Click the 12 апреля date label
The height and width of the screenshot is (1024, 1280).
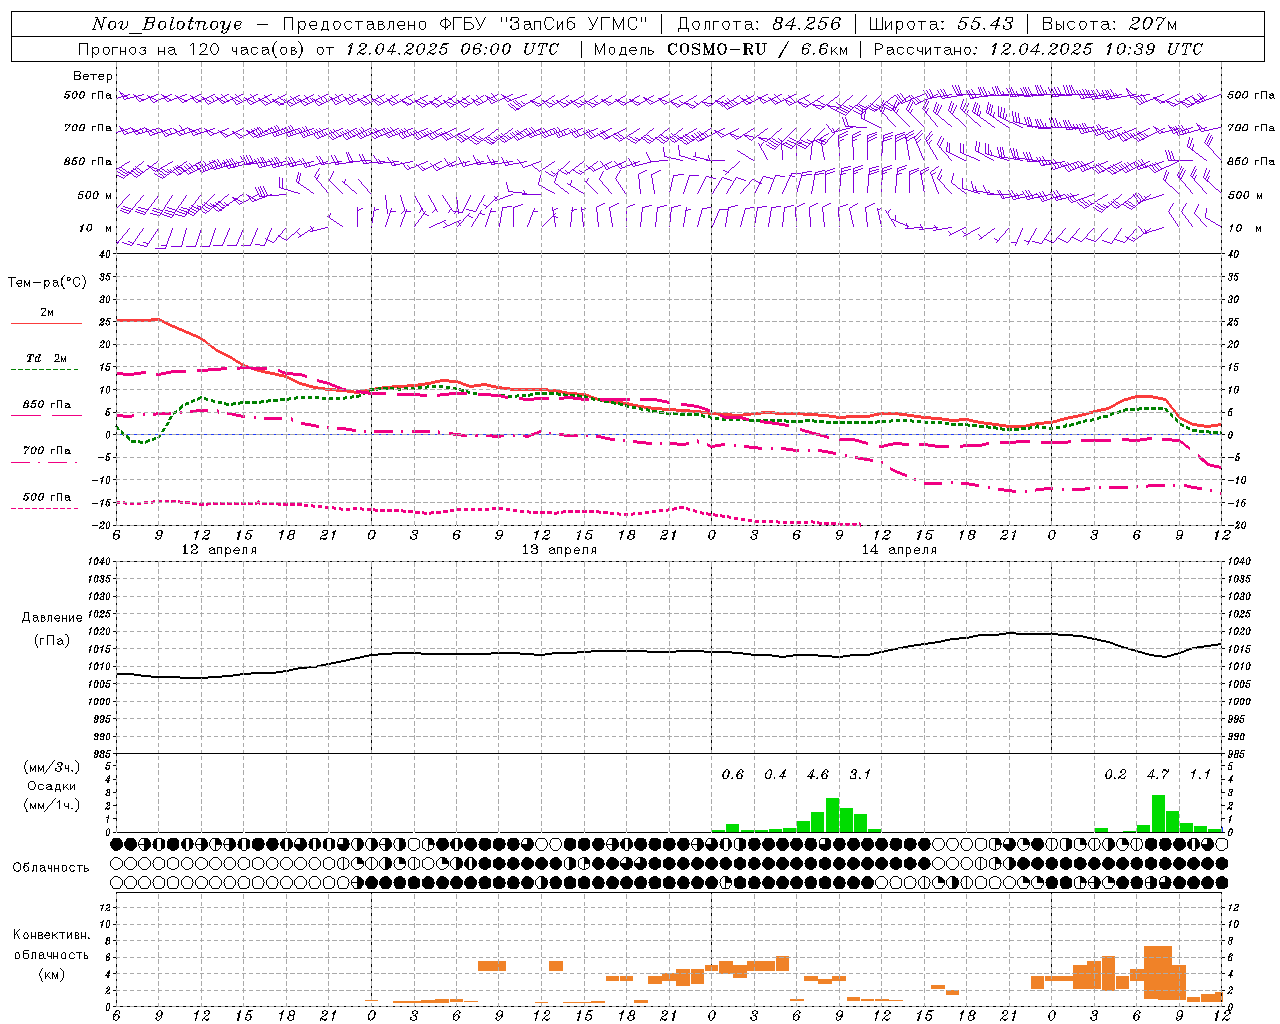pyautogui.click(x=219, y=550)
